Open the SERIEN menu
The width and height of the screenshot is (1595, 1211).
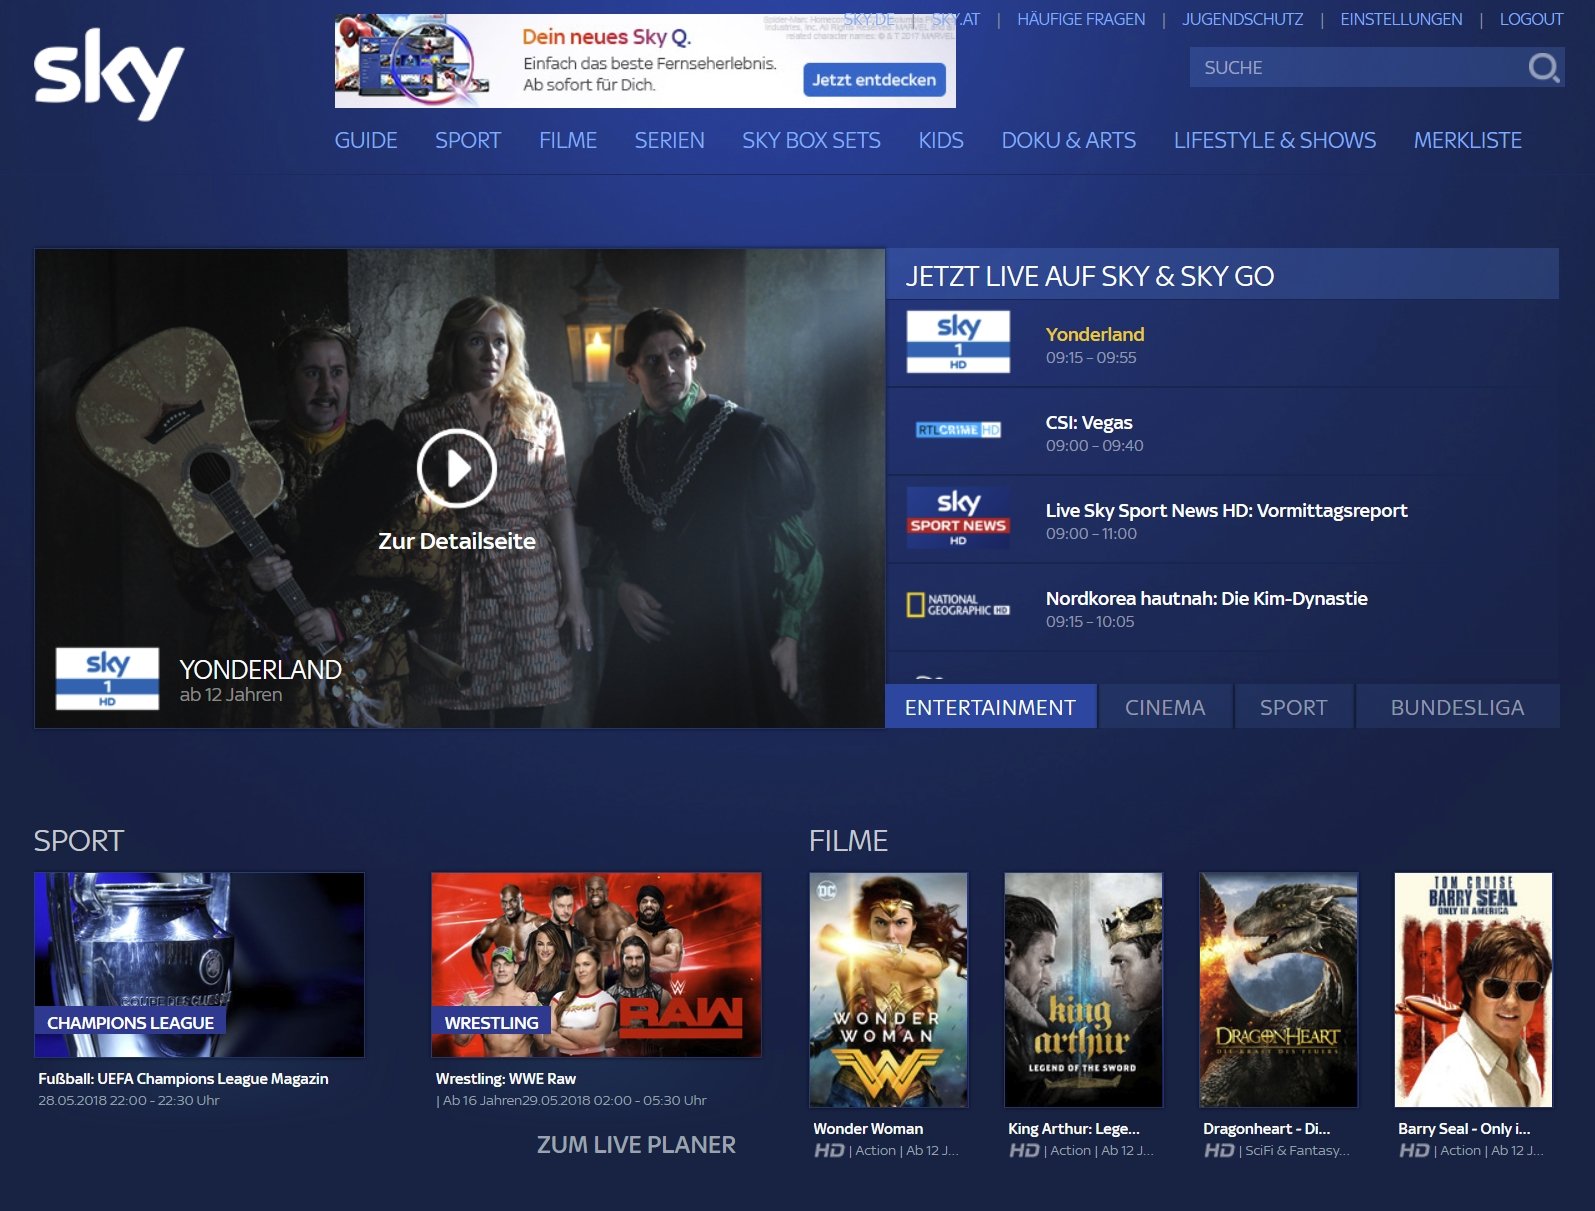pos(670,141)
